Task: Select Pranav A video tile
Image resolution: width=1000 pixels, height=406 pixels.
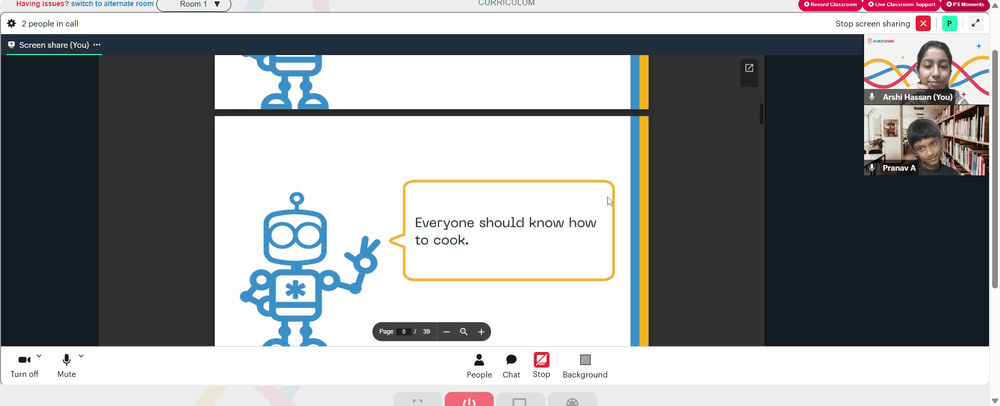Action: click(925, 140)
